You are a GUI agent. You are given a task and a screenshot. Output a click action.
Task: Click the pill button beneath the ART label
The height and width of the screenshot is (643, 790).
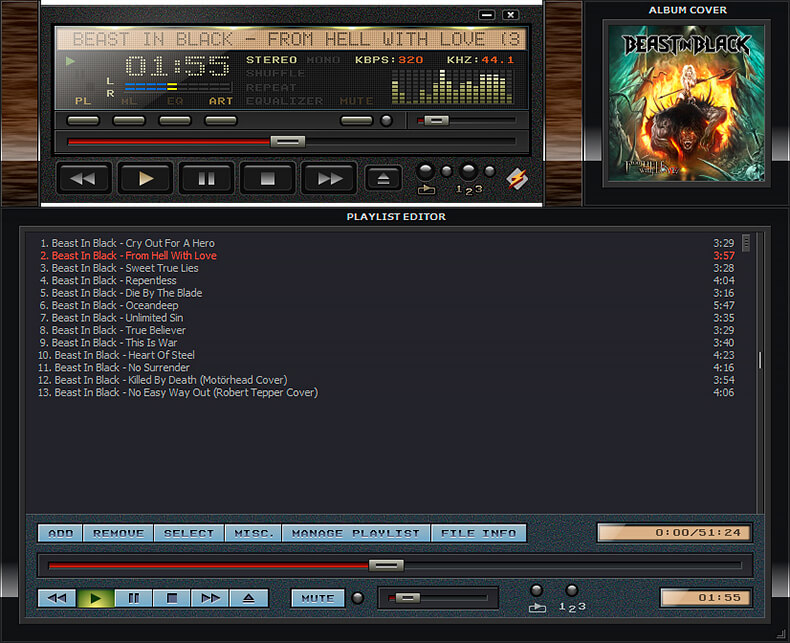point(221,120)
